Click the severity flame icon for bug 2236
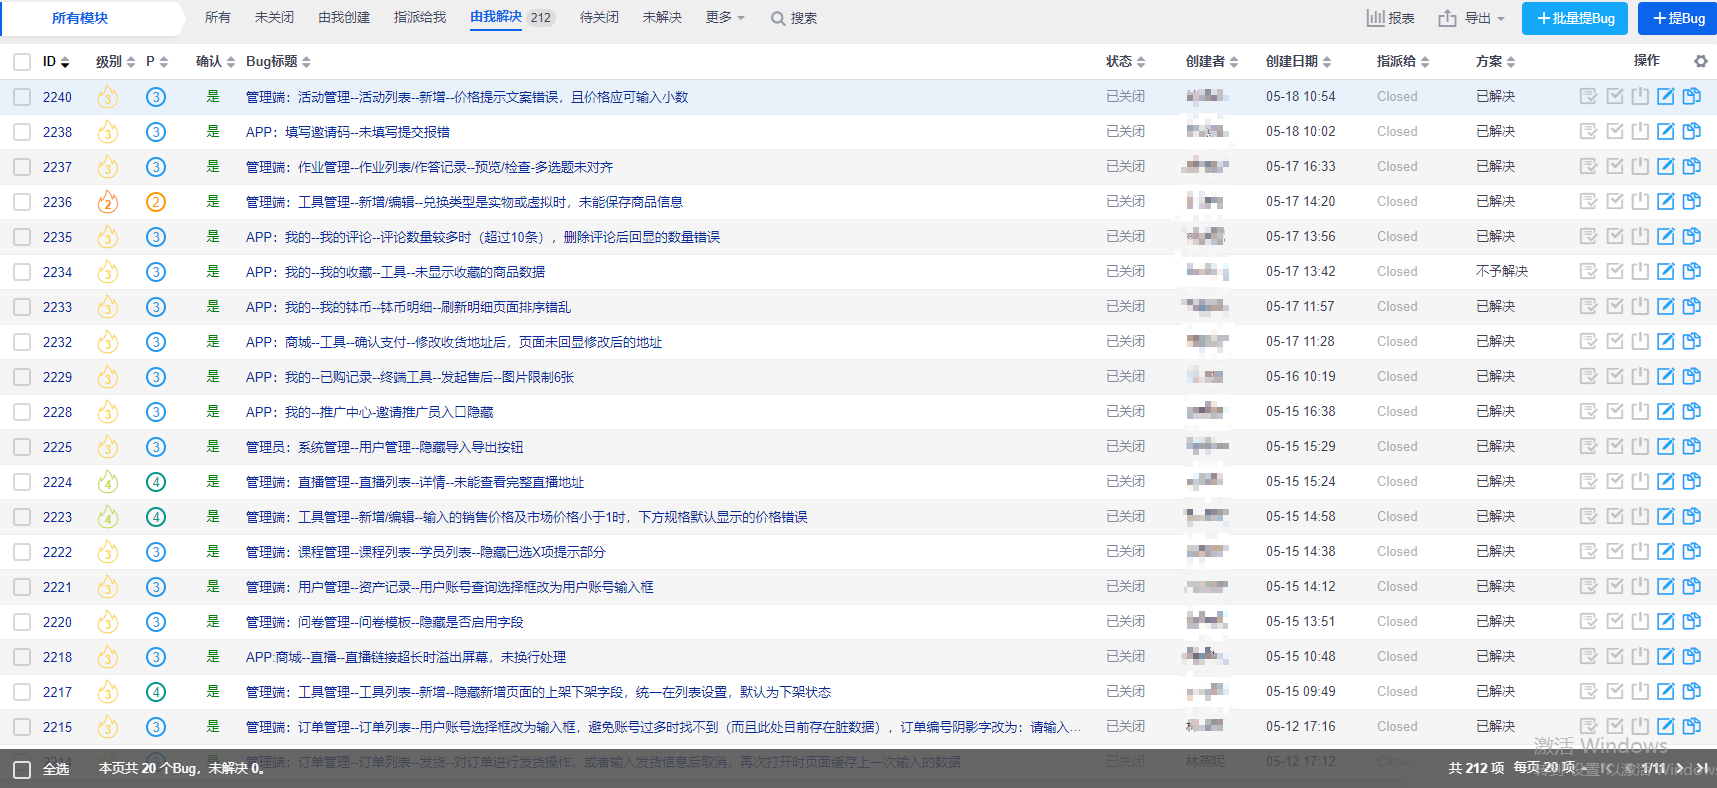 click(108, 202)
